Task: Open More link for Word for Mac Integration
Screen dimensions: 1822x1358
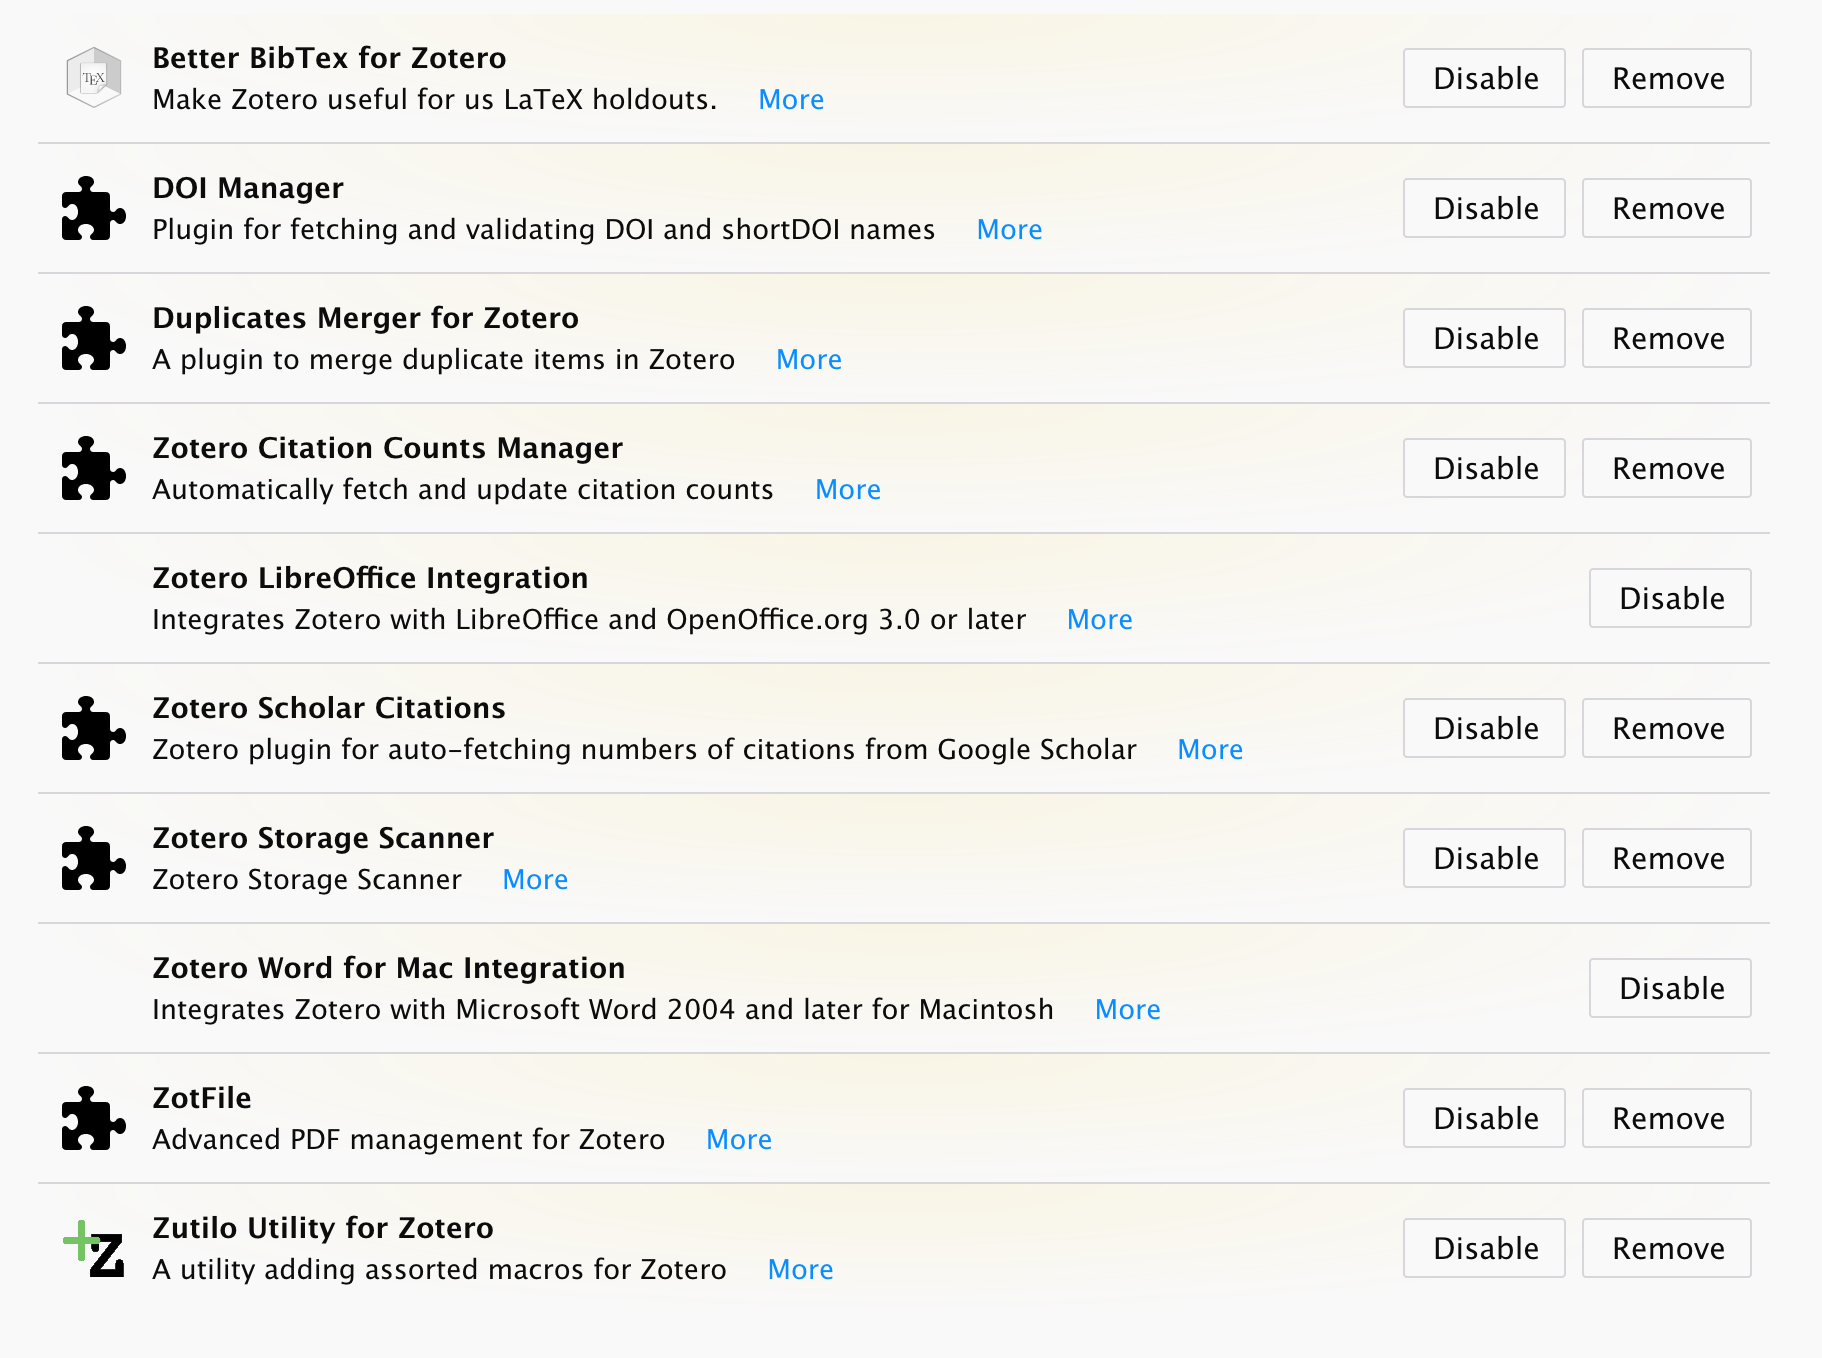Action: (x=1128, y=1009)
